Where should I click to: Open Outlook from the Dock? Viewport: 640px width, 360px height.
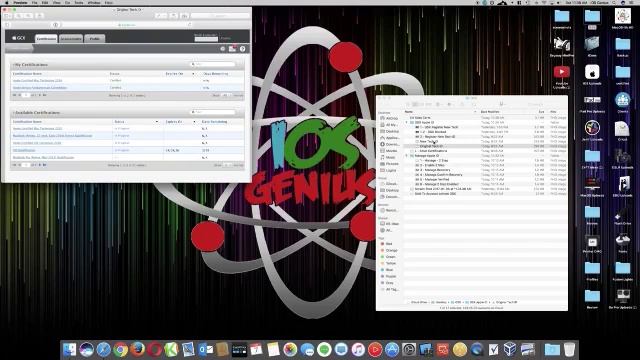tap(205, 350)
